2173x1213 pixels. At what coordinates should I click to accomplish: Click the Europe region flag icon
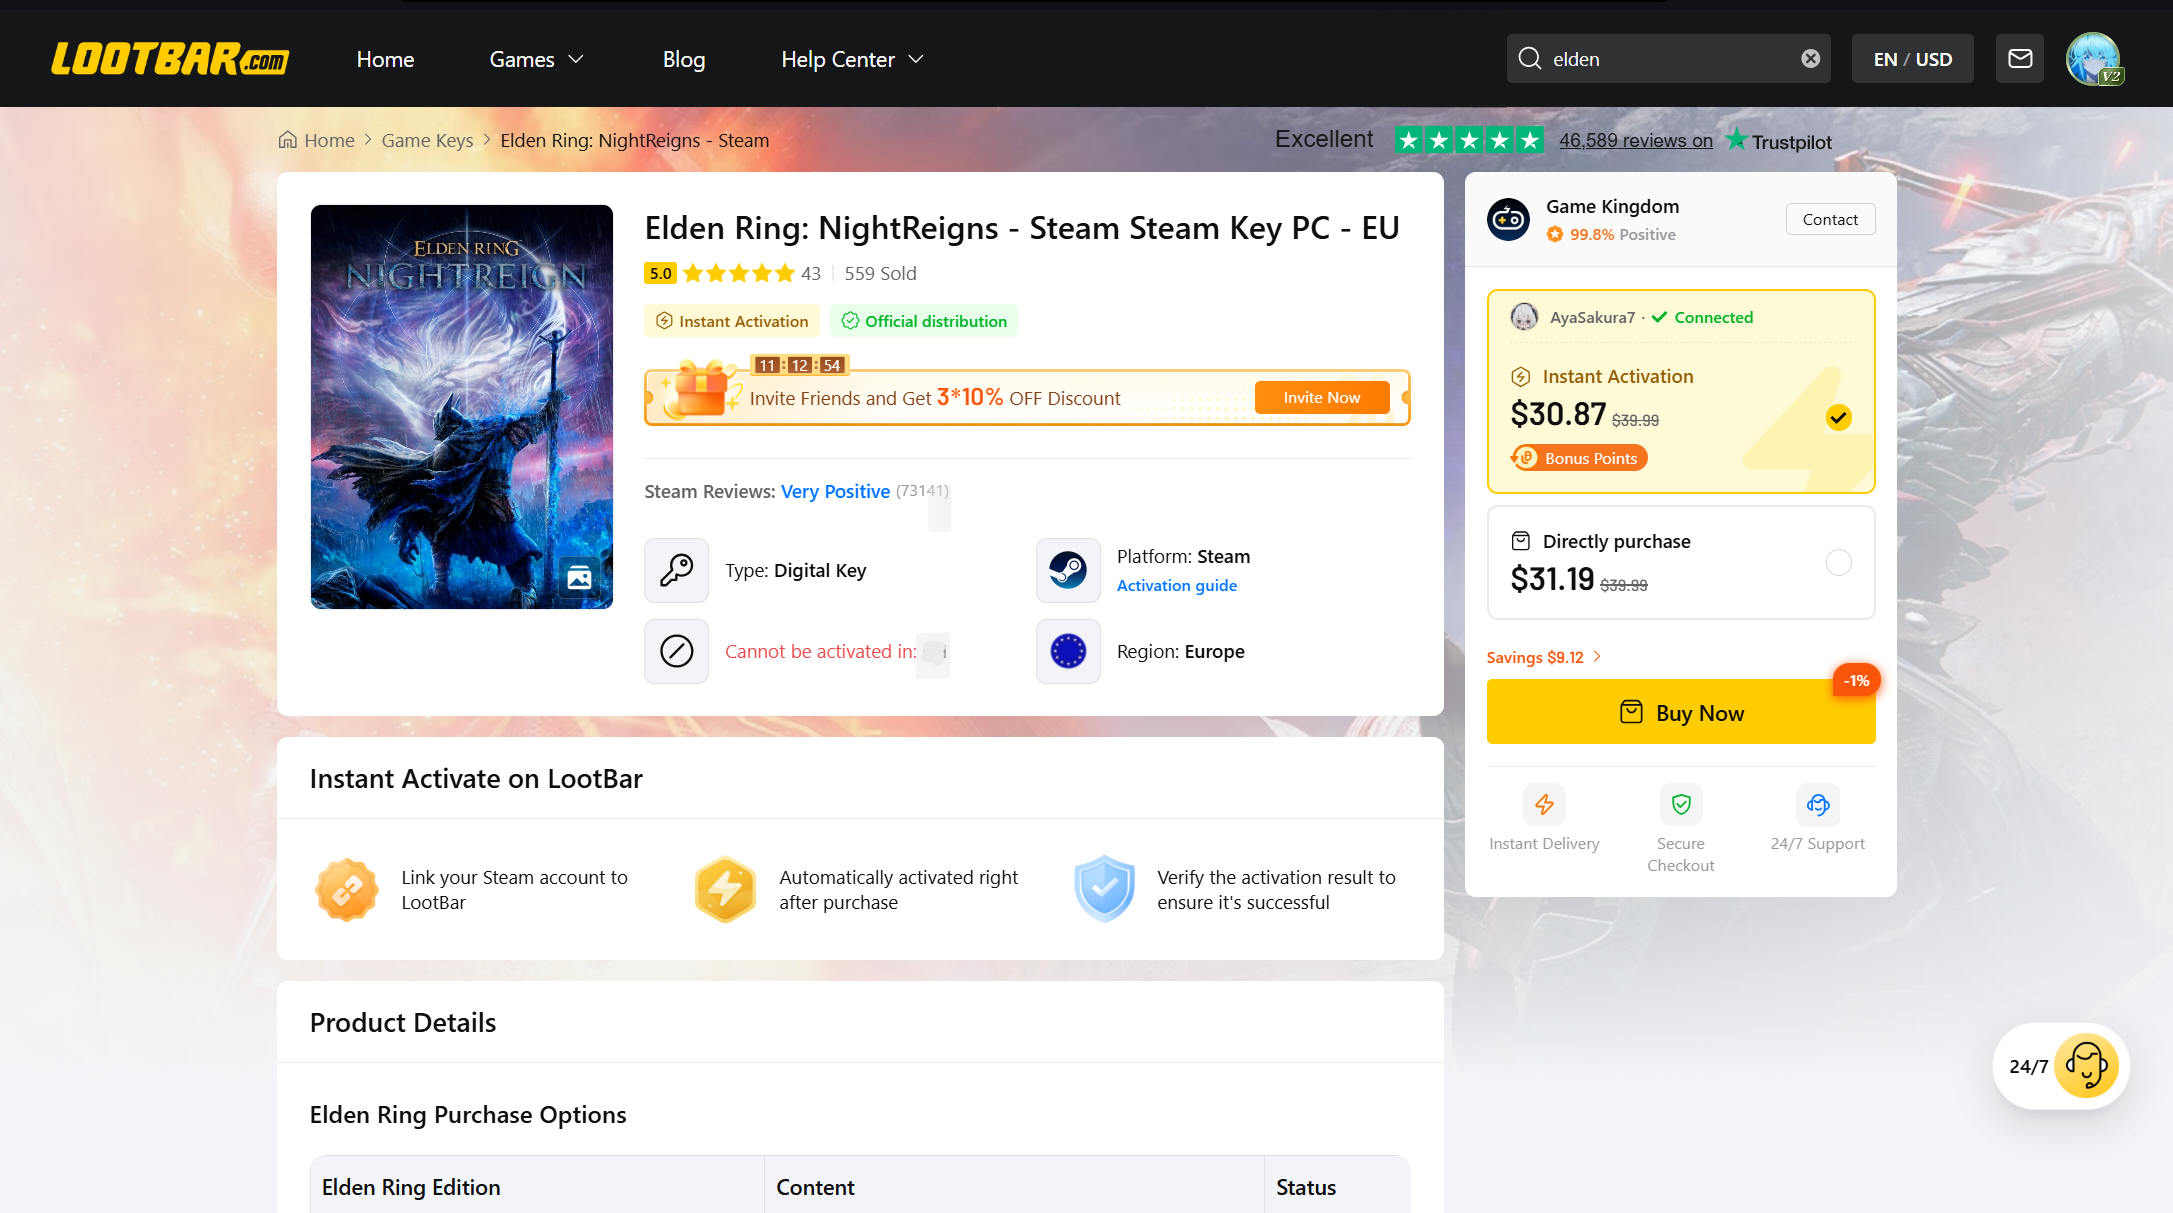(1068, 651)
